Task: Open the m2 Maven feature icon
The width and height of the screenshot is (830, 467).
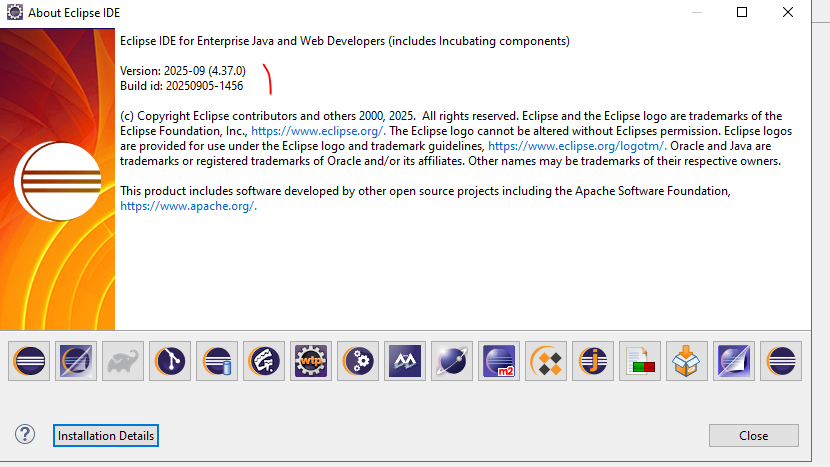Action: [x=499, y=361]
